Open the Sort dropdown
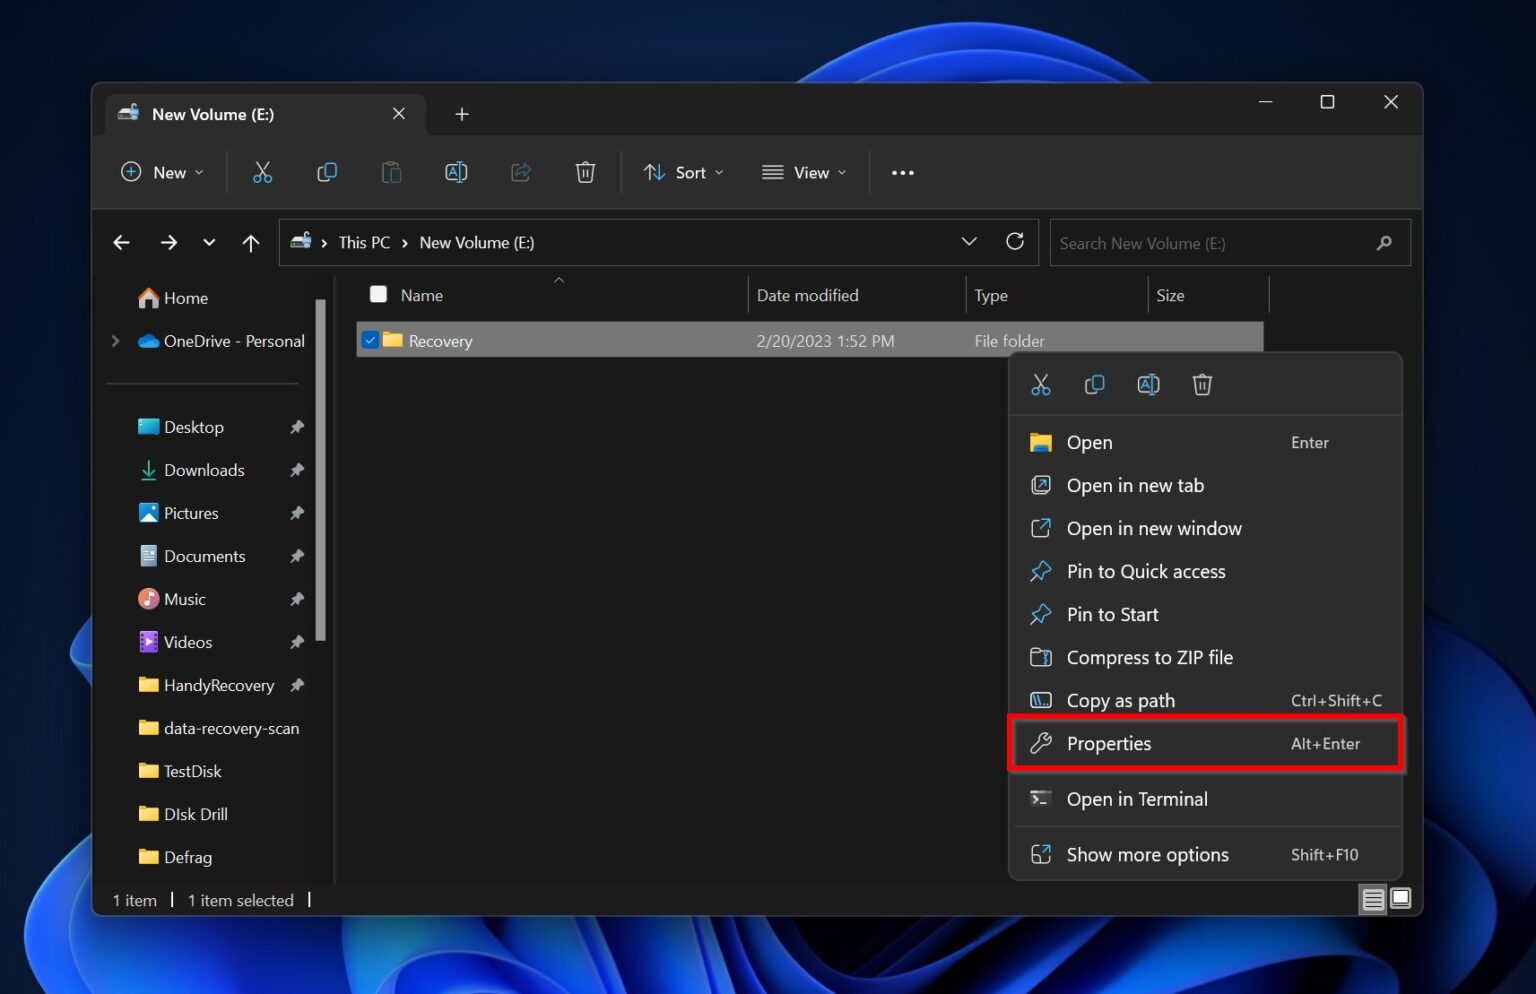Viewport: 1536px width, 994px height. pyautogui.click(x=683, y=172)
